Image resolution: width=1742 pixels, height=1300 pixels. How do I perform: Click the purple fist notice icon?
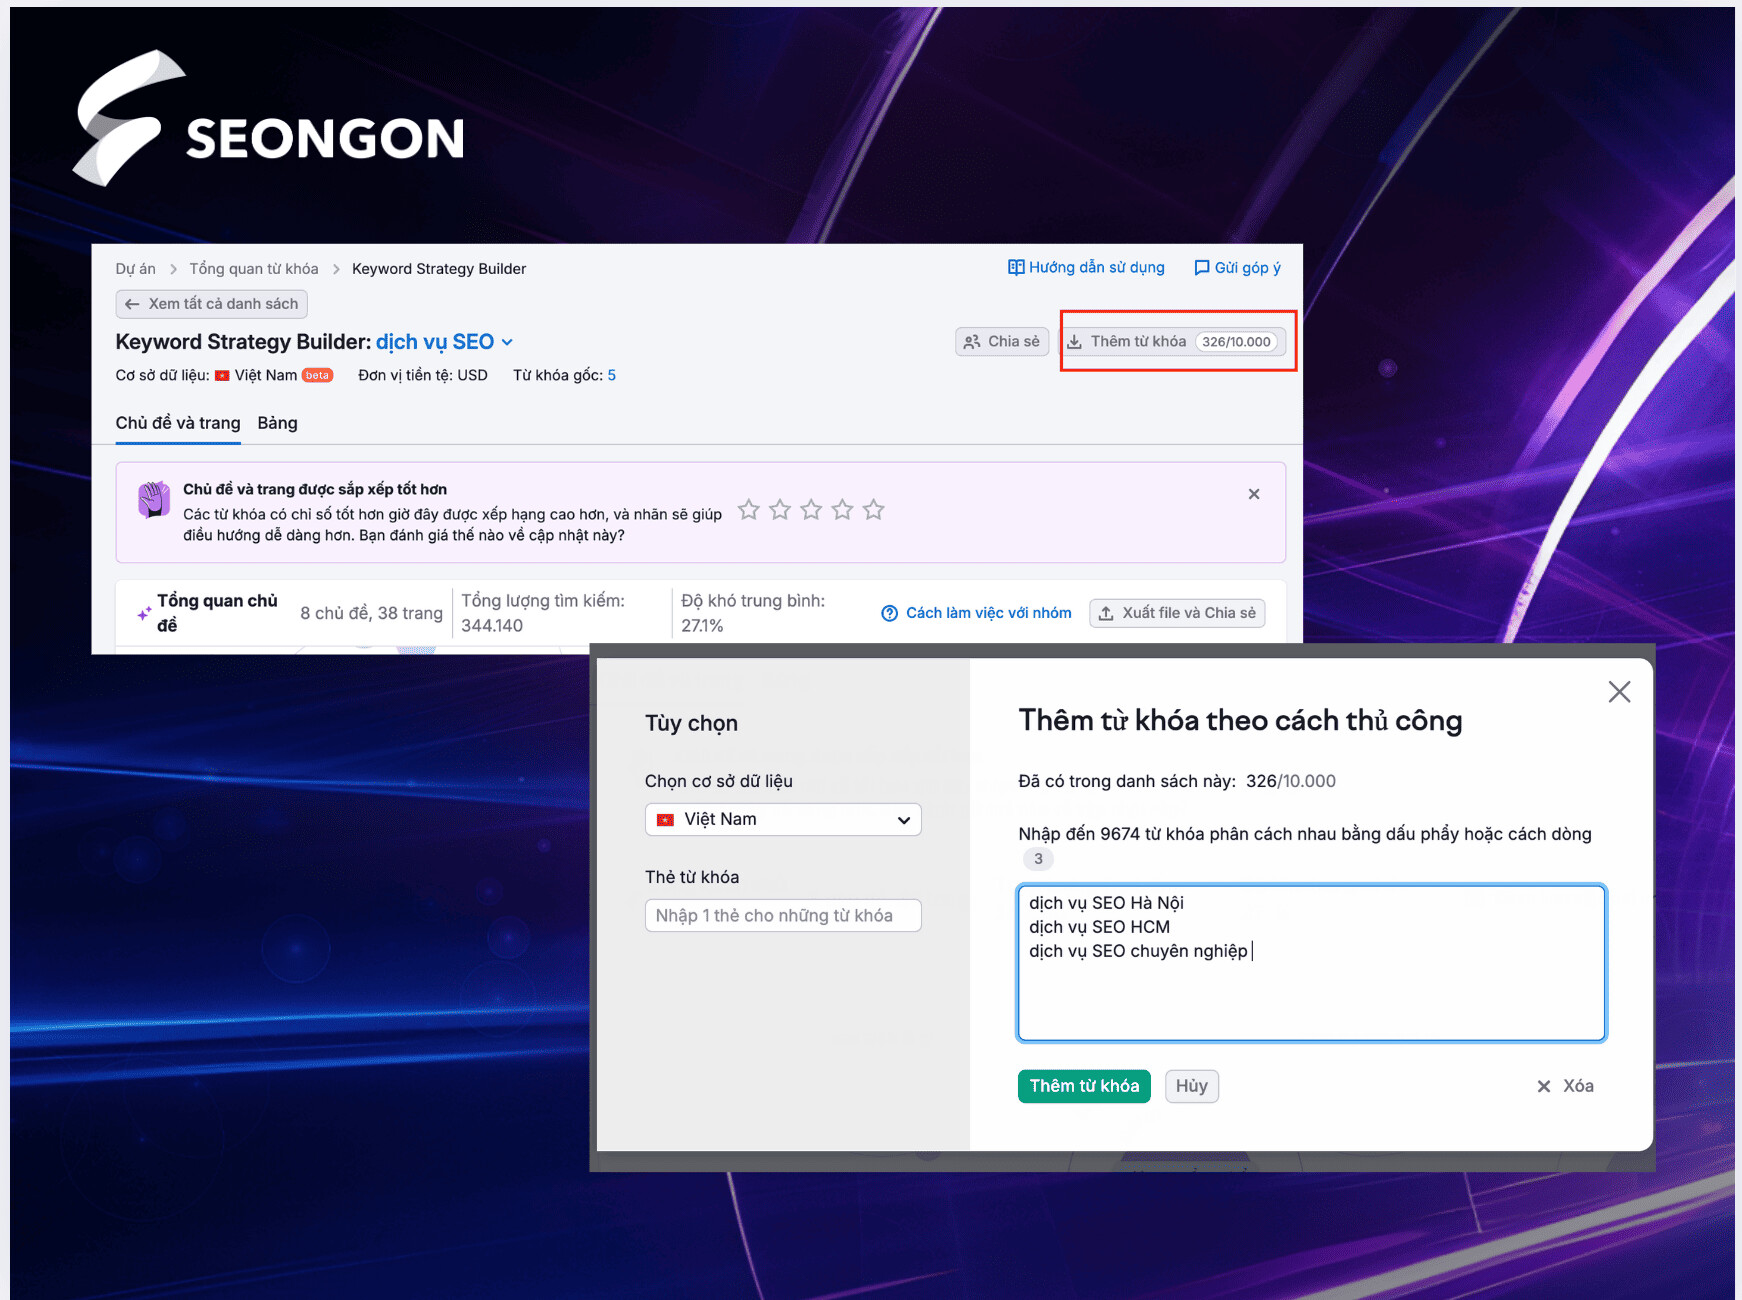coord(154,499)
